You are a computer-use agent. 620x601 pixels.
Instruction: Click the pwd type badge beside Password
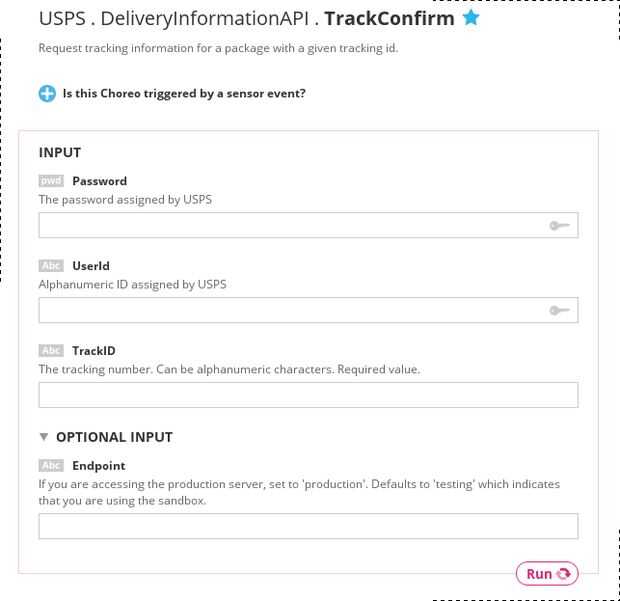coord(51,181)
